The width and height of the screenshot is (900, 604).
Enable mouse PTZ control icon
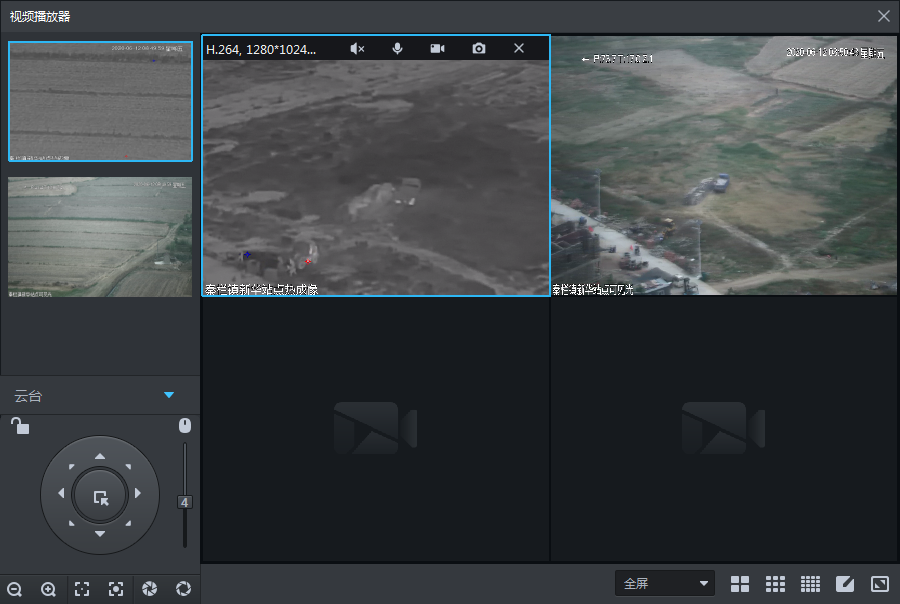click(184, 426)
